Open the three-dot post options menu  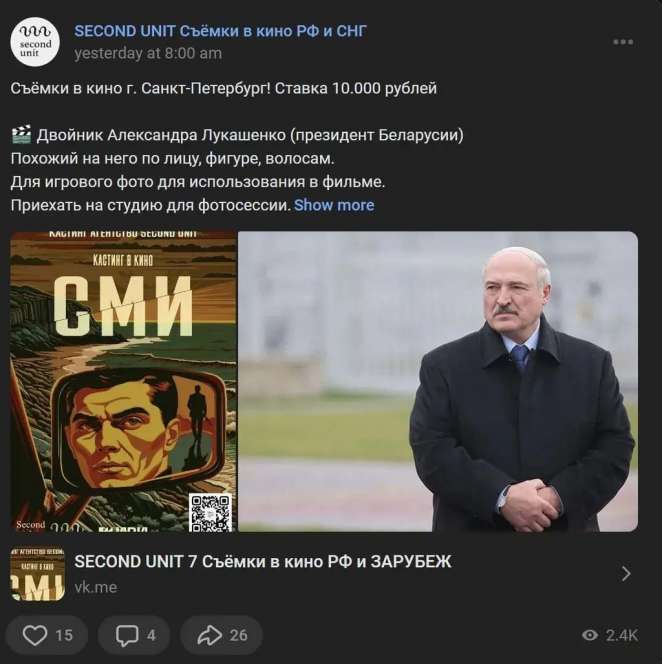623,42
